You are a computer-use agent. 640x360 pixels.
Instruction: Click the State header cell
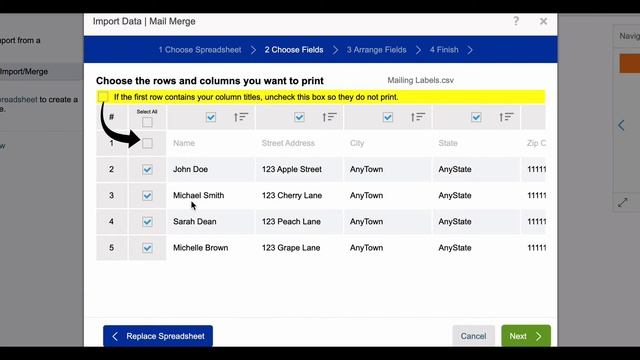click(x=476, y=143)
